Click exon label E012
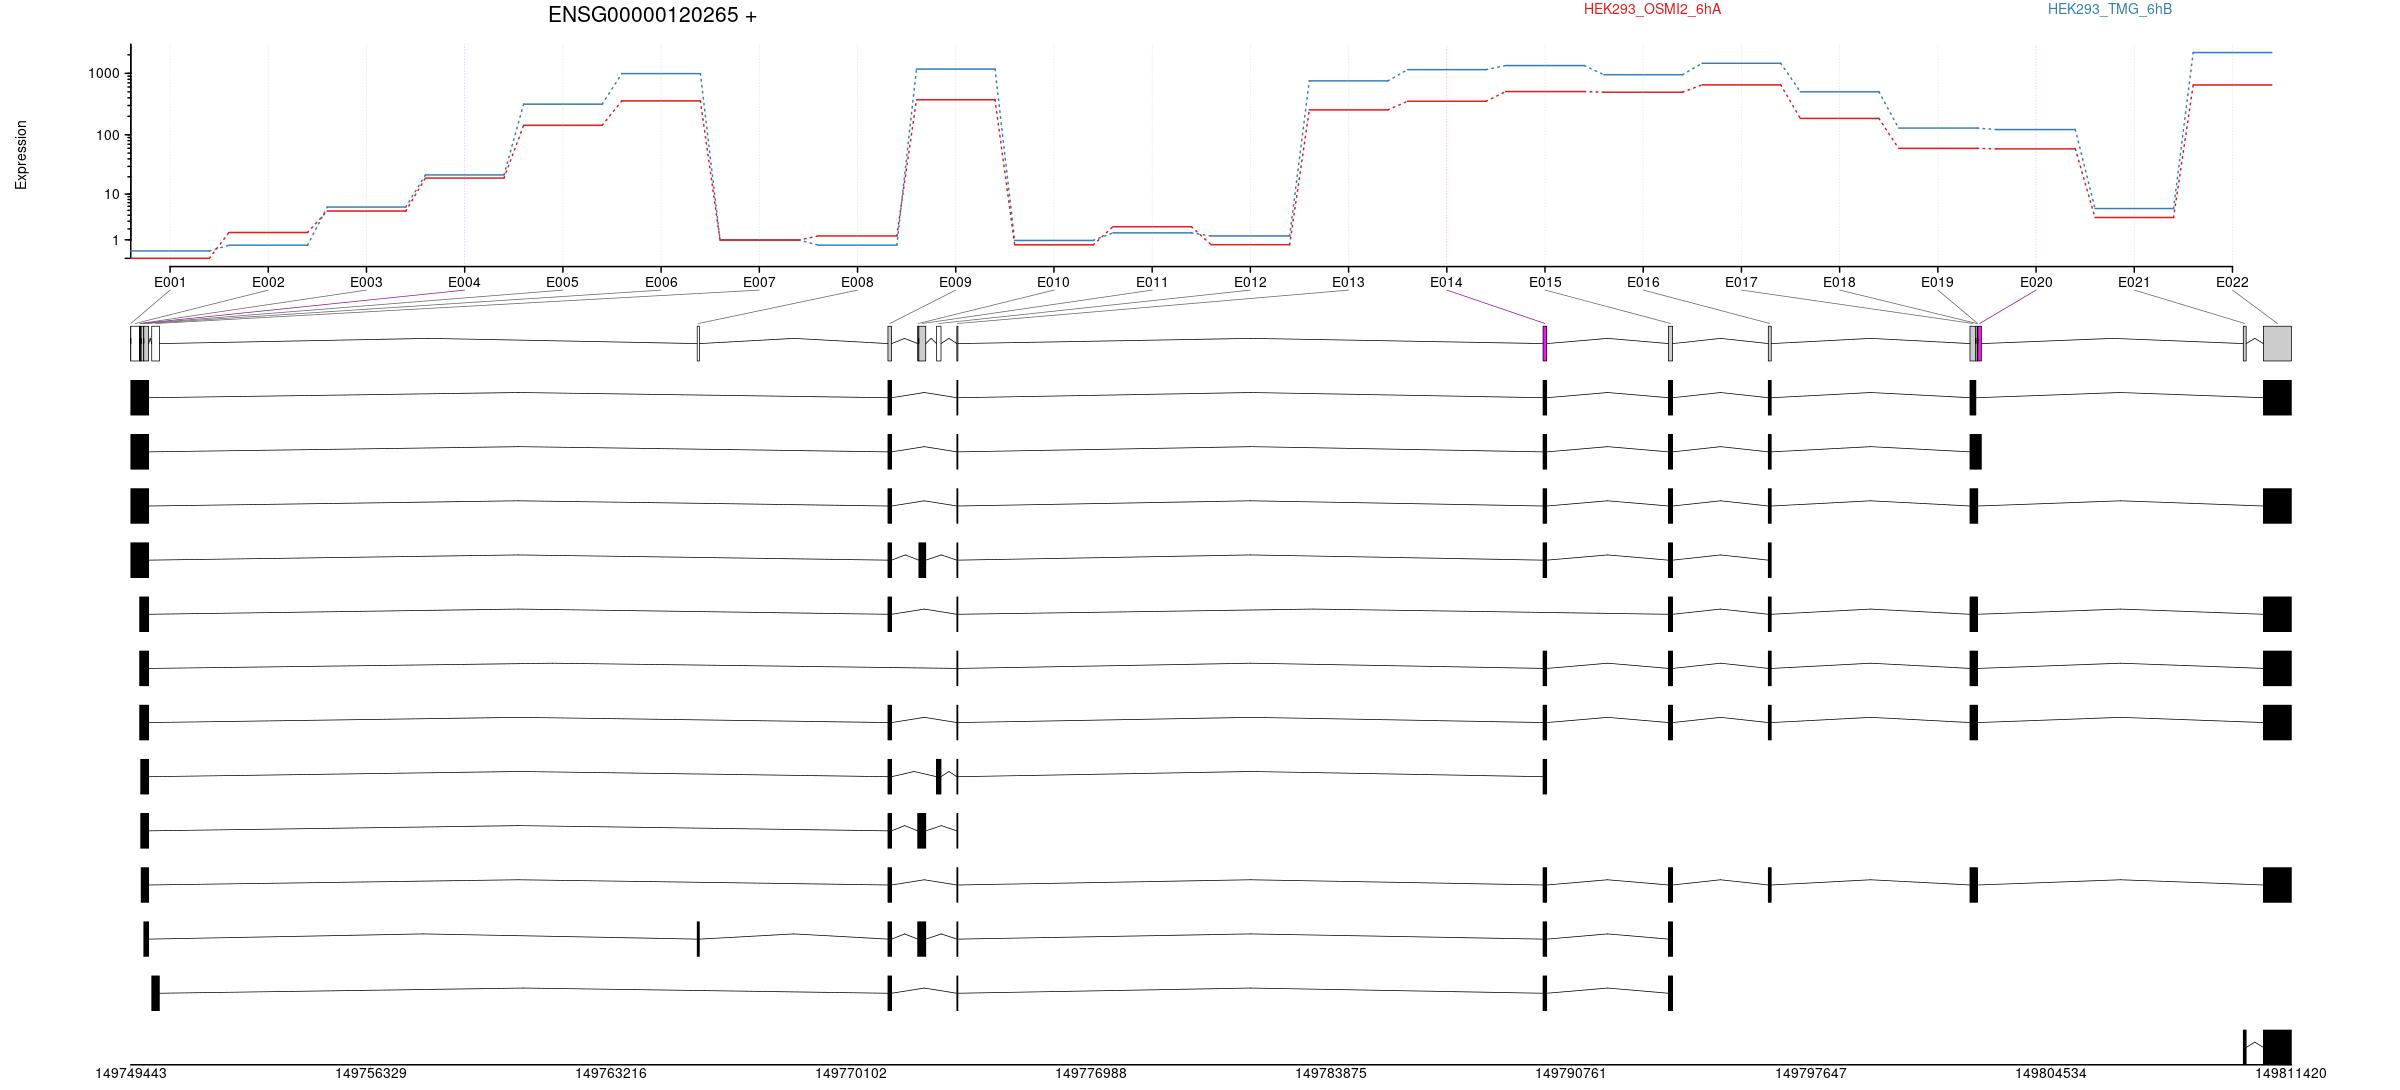This screenshot has height=1090, width=2400. click(x=1250, y=282)
